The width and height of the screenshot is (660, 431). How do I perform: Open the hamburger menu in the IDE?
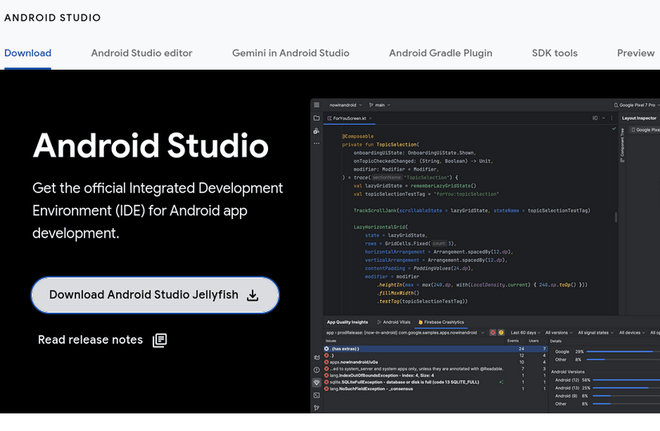(317, 104)
